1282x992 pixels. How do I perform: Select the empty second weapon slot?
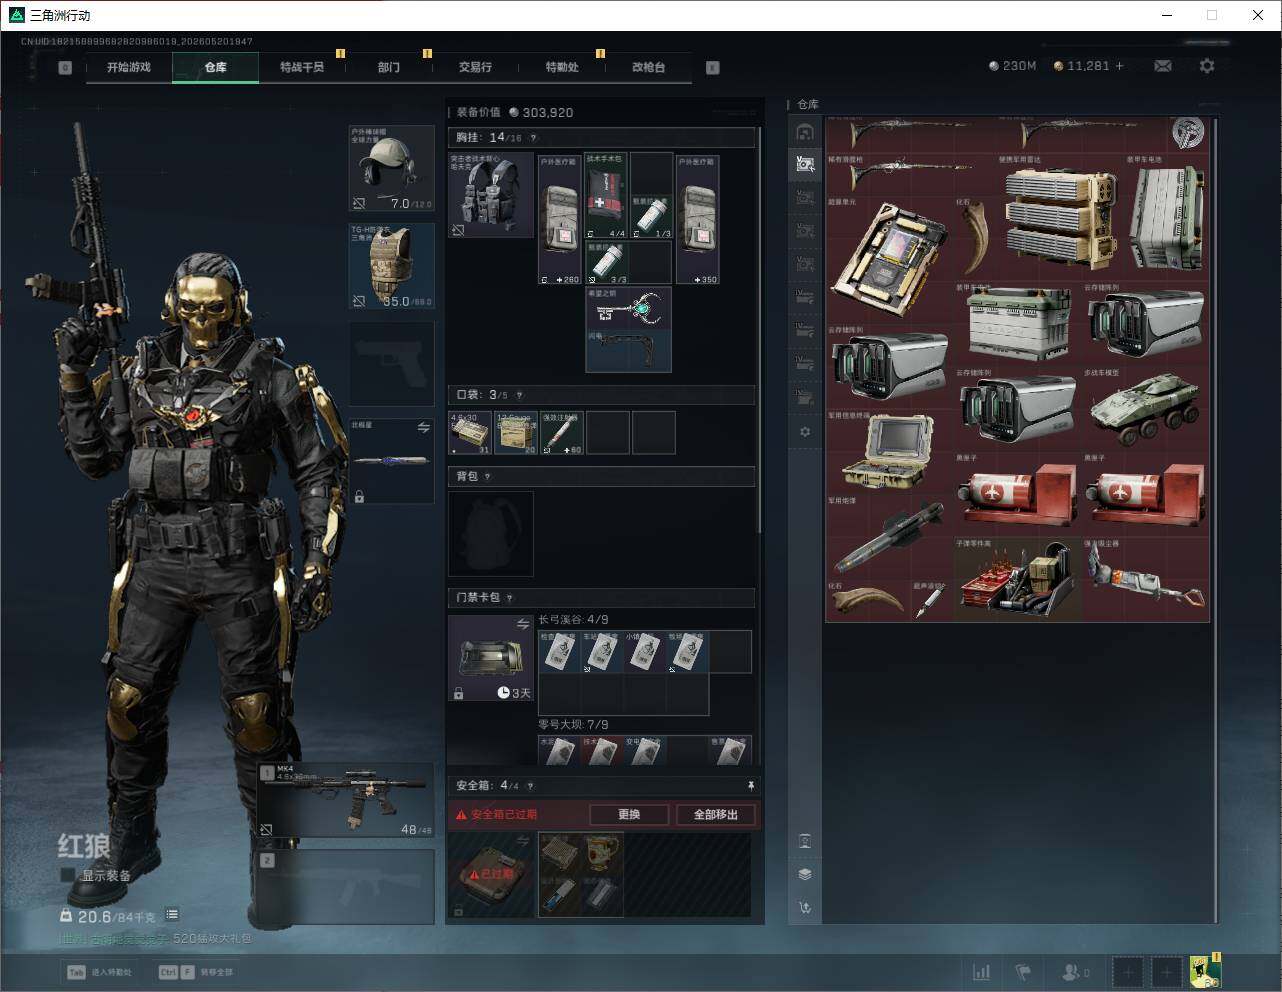pyautogui.click(x=346, y=887)
